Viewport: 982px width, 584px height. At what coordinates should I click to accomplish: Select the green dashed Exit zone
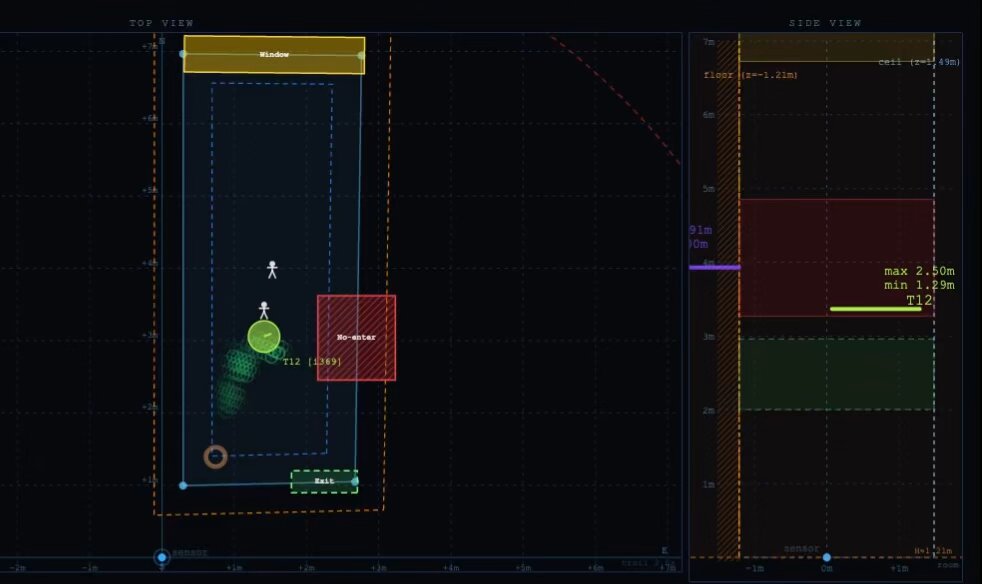(324, 481)
